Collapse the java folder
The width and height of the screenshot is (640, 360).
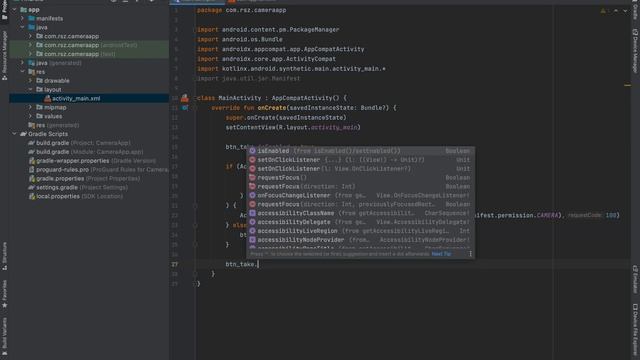coord(23,27)
